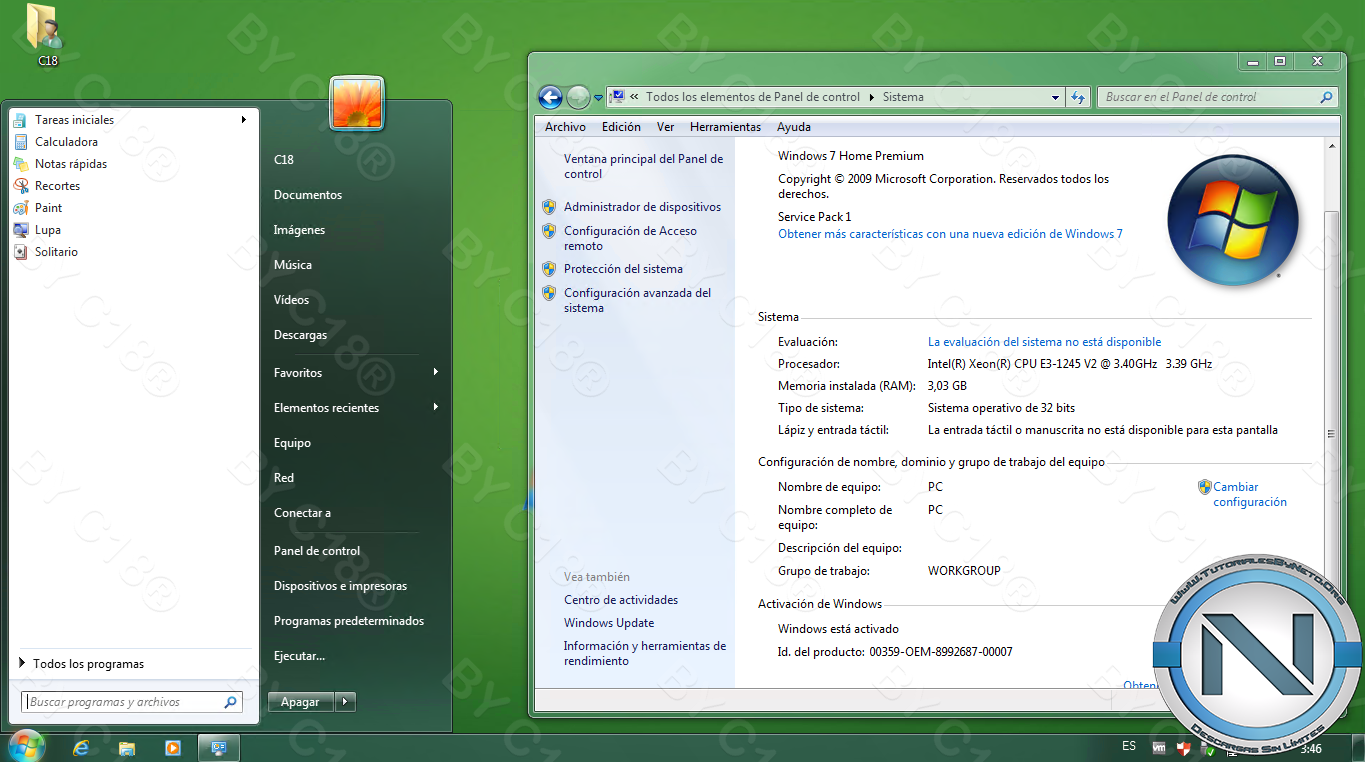Click the C18 desktop folder icon
The height and width of the screenshot is (762, 1365).
pyautogui.click(x=47, y=35)
